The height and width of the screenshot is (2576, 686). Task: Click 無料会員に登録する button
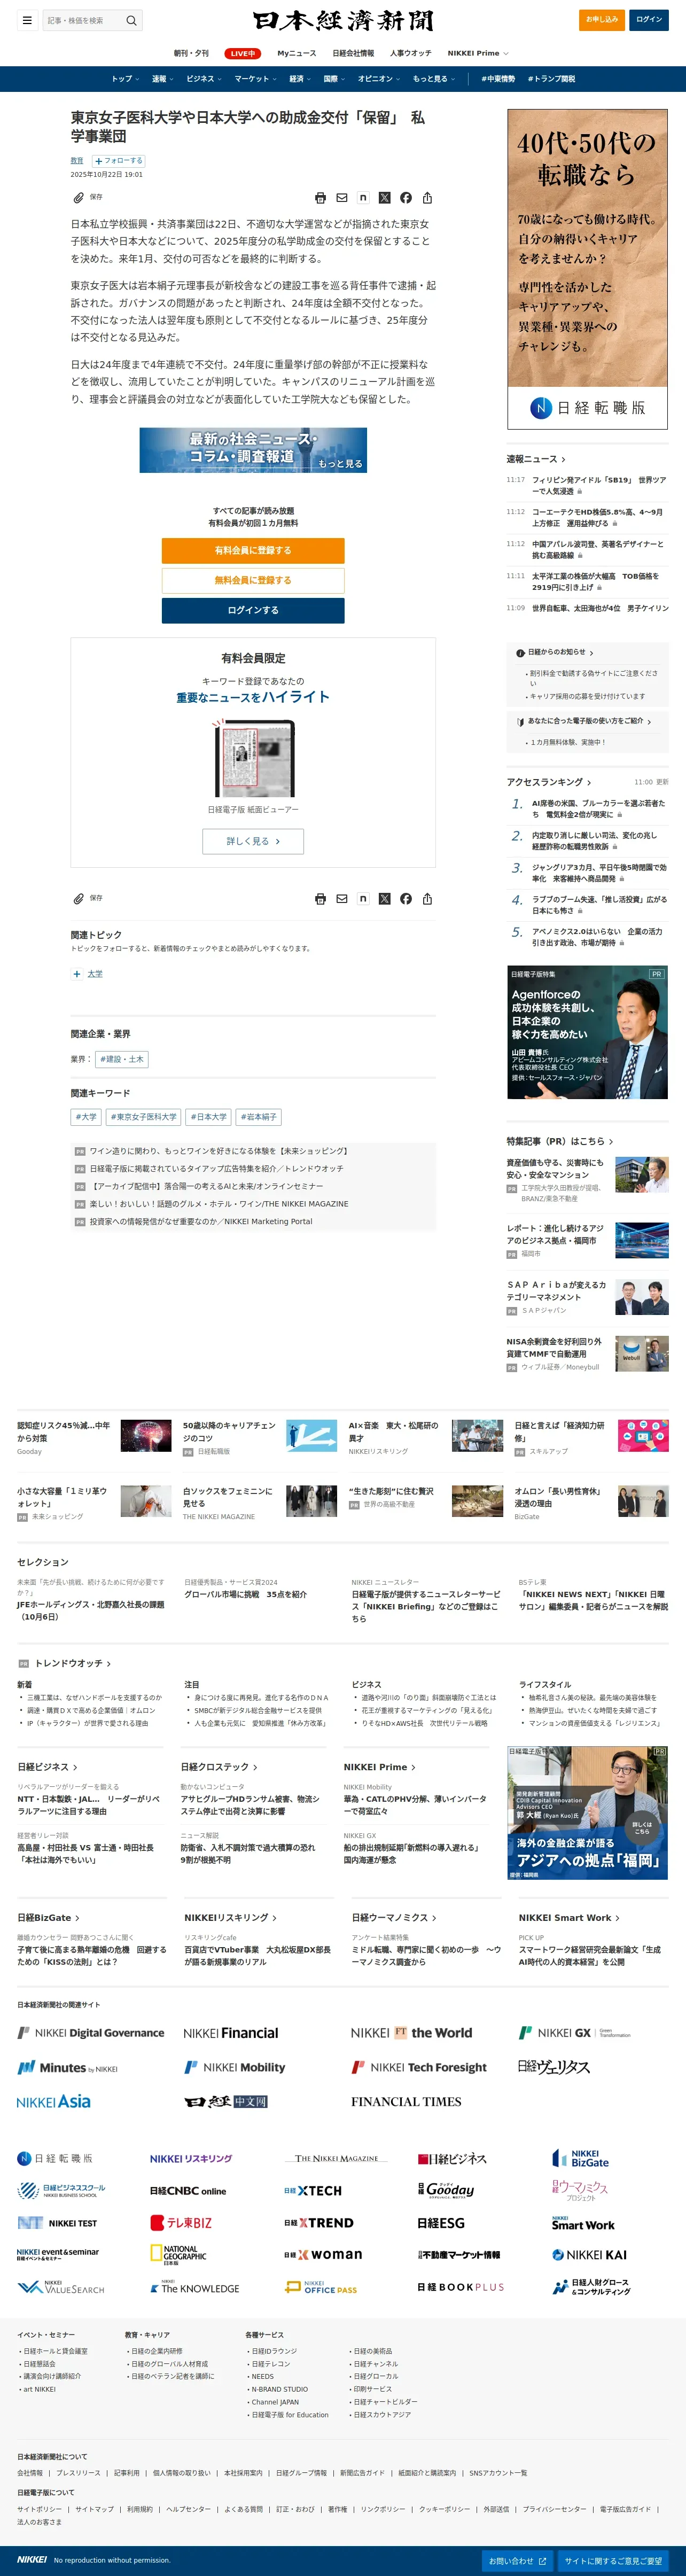pyautogui.click(x=253, y=581)
